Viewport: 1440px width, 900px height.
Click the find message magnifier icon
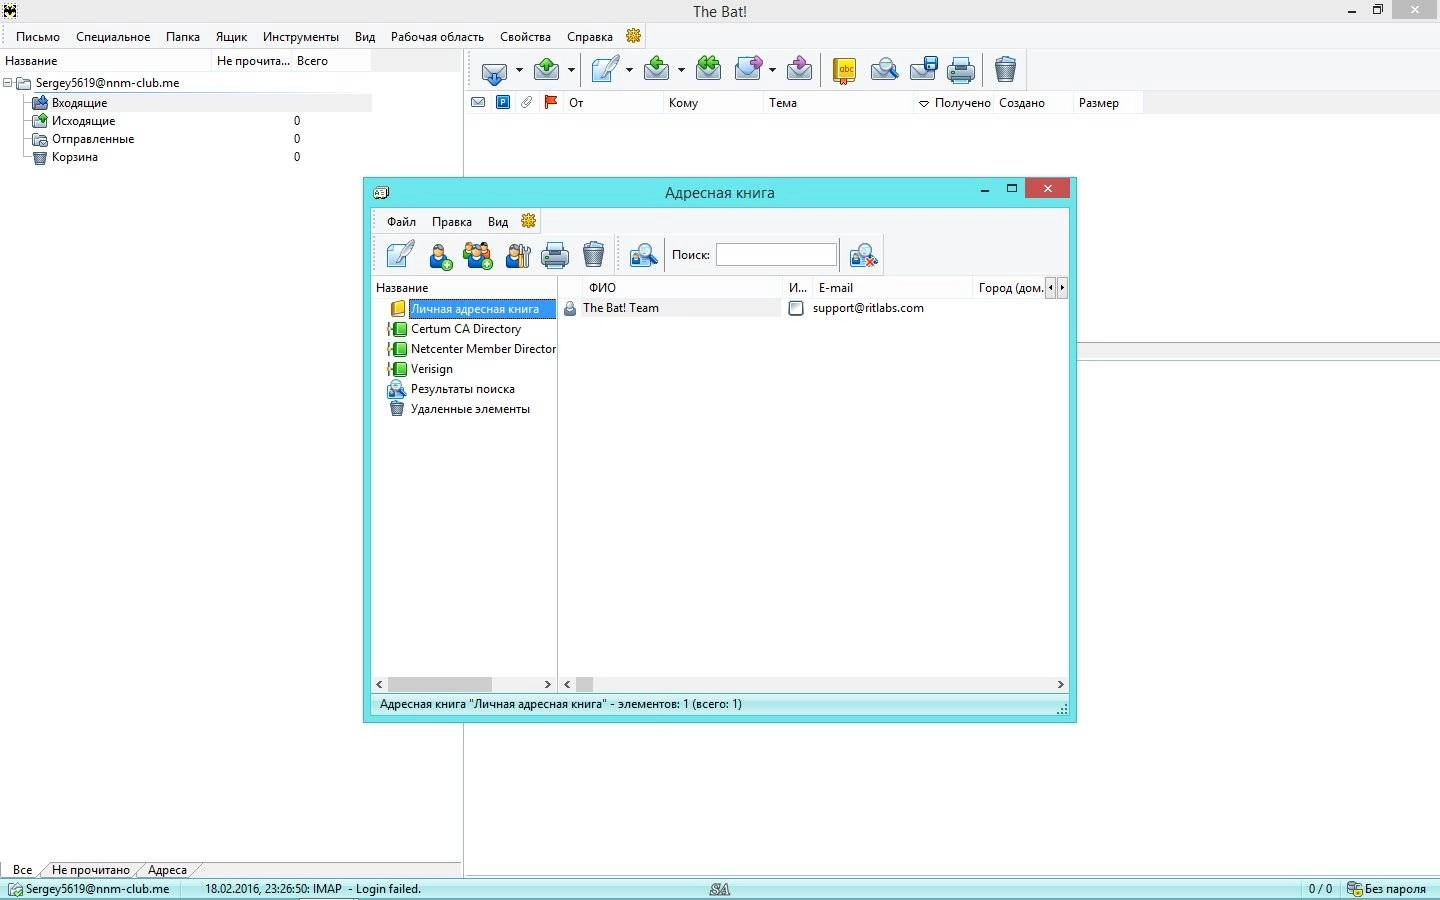pyautogui.click(x=884, y=70)
